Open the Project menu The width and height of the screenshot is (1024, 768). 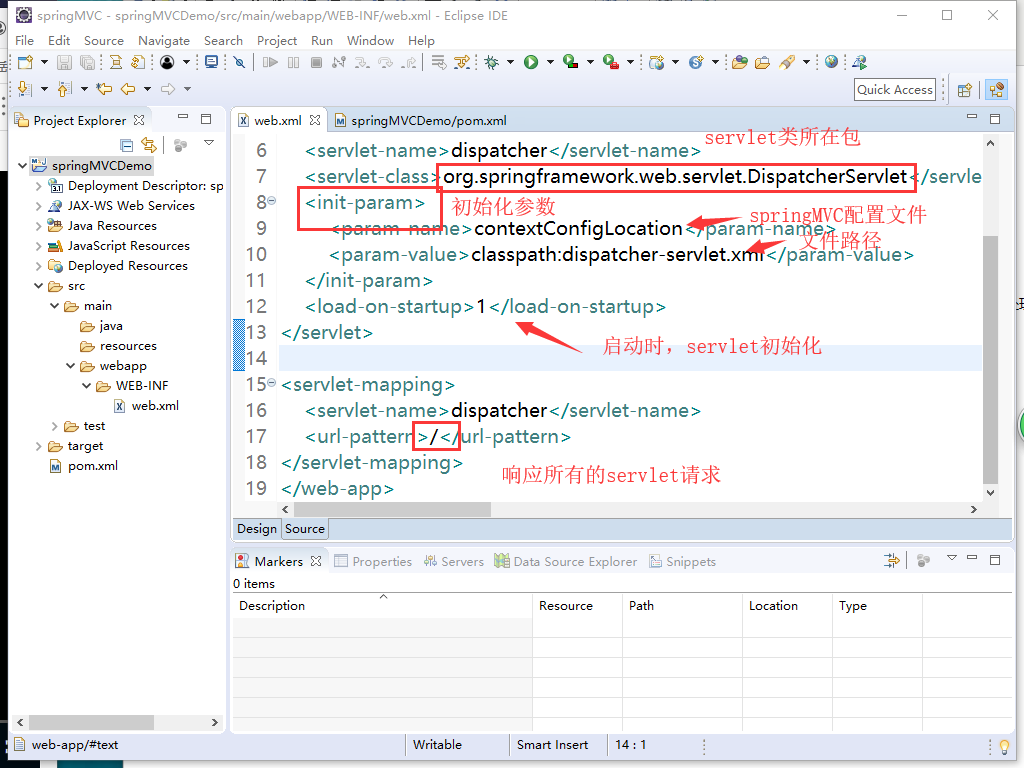[277, 40]
